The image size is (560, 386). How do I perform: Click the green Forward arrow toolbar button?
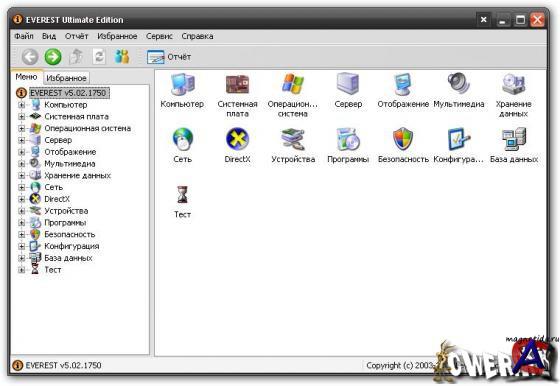pyautogui.click(x=53, y=57)
